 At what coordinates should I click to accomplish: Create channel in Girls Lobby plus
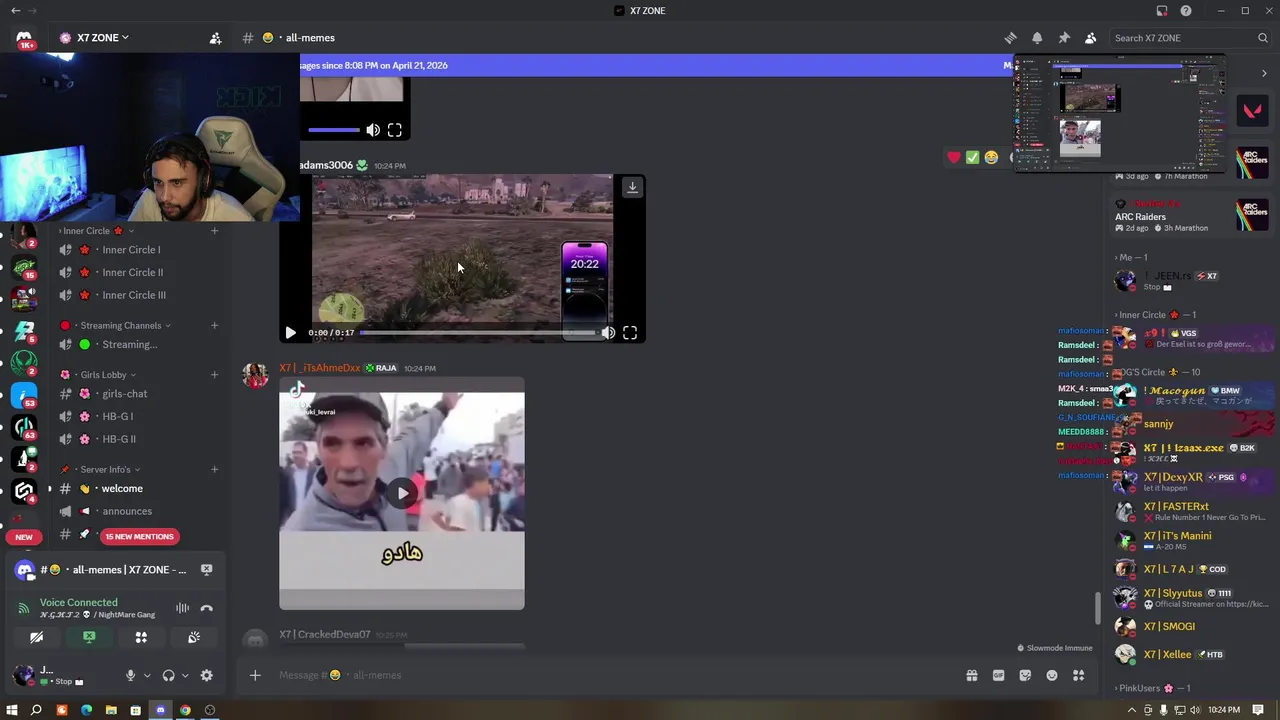click(214, 375)
